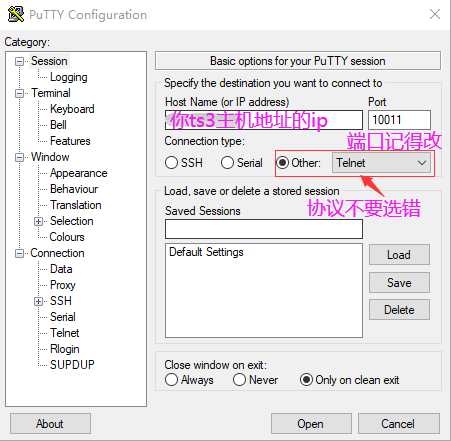The image size is (451, 441).
Task: Open the Proxy settings category
Action: pos(63,285)
